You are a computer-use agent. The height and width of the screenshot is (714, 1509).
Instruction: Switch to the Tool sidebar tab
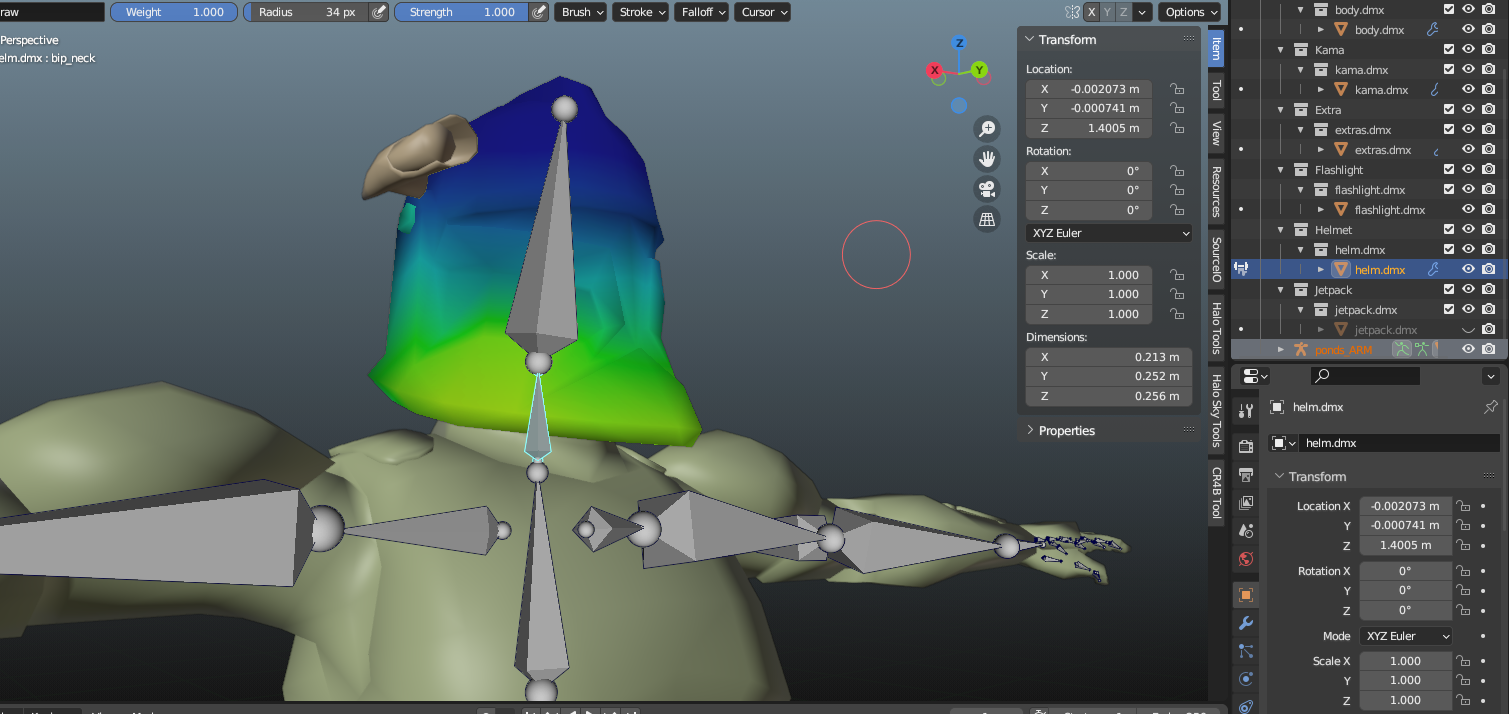click(x=1216, y=90)
